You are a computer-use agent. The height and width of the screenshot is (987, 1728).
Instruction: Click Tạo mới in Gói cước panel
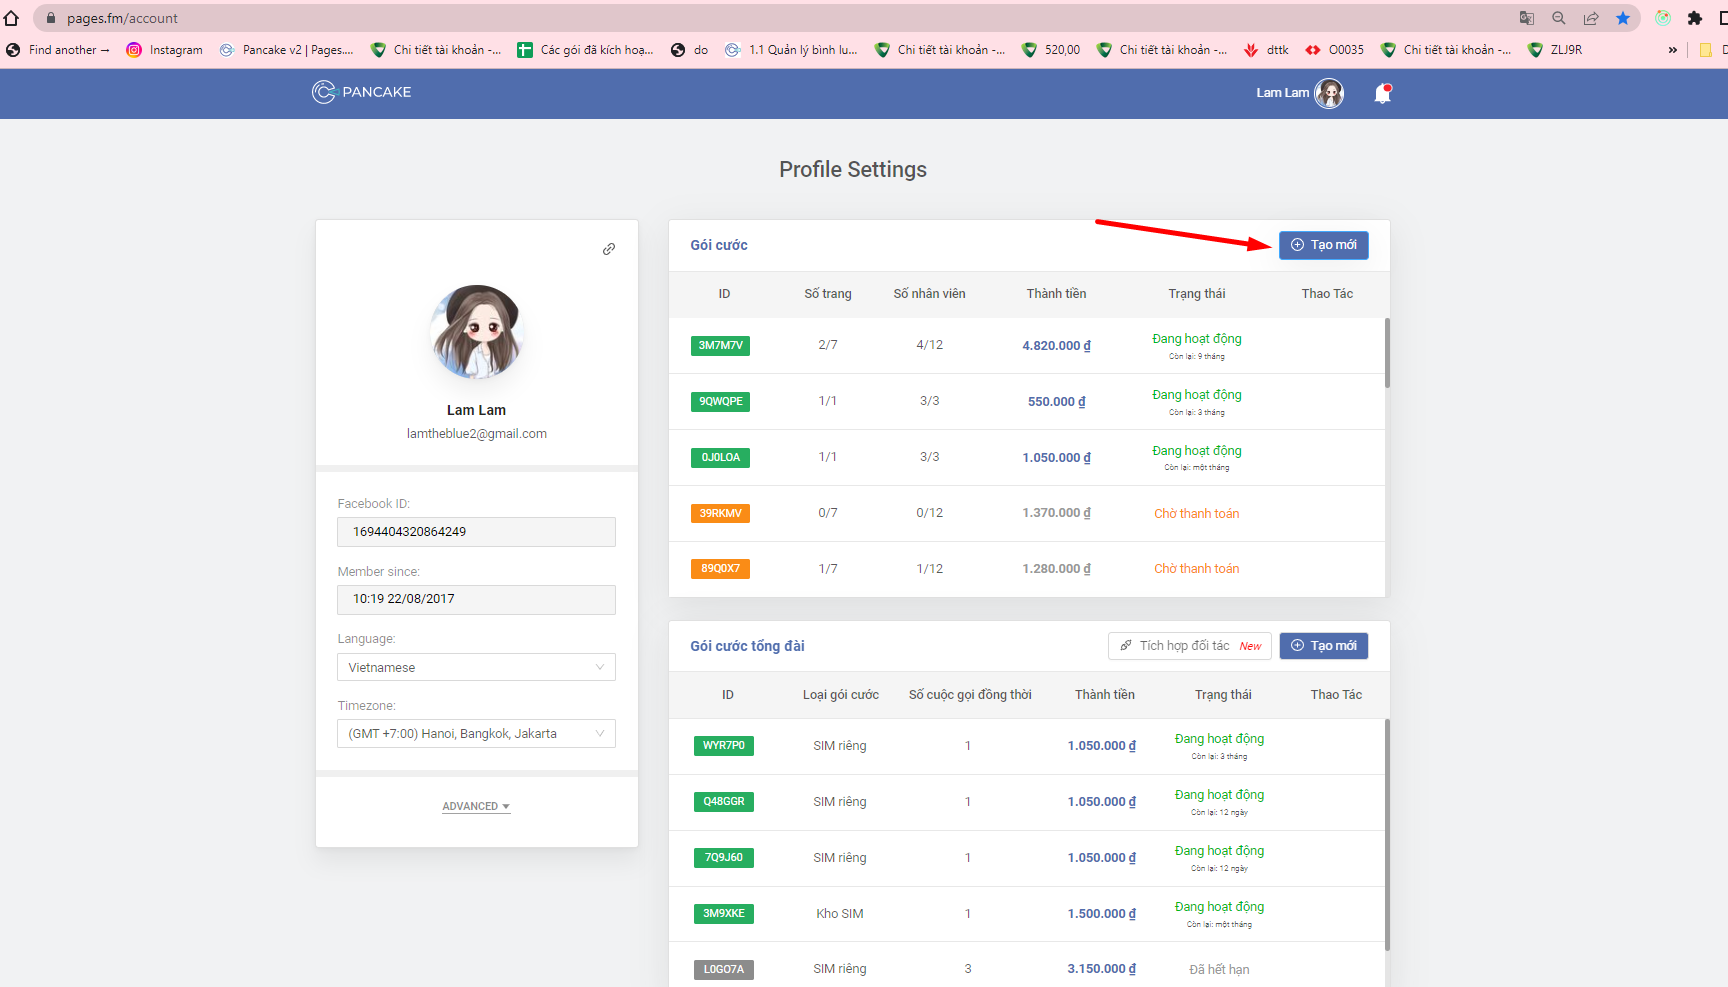pyautogui.click(x=1323, y=245)
